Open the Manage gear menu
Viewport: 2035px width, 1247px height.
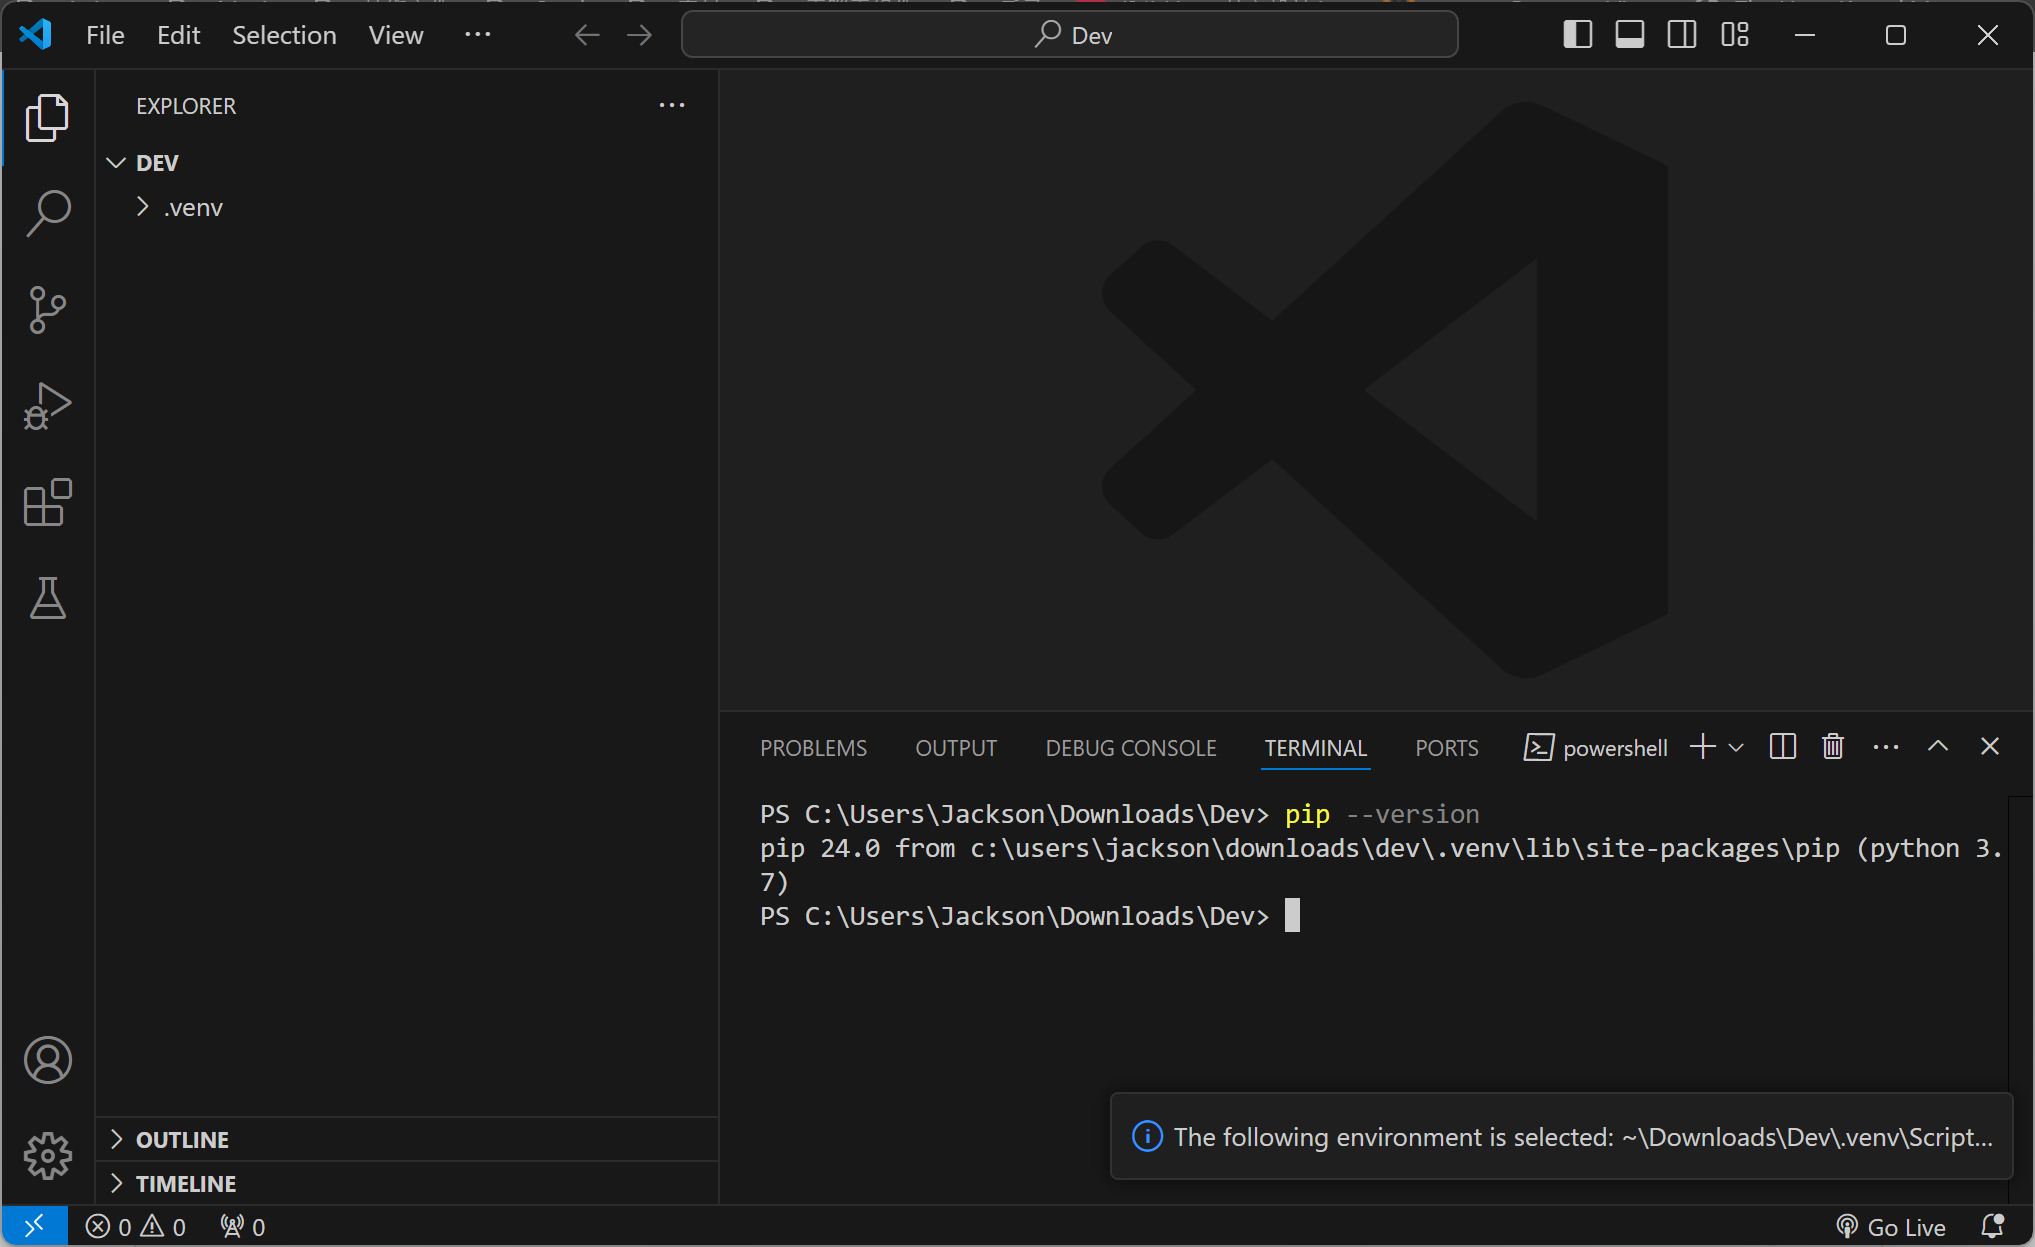47,1156
